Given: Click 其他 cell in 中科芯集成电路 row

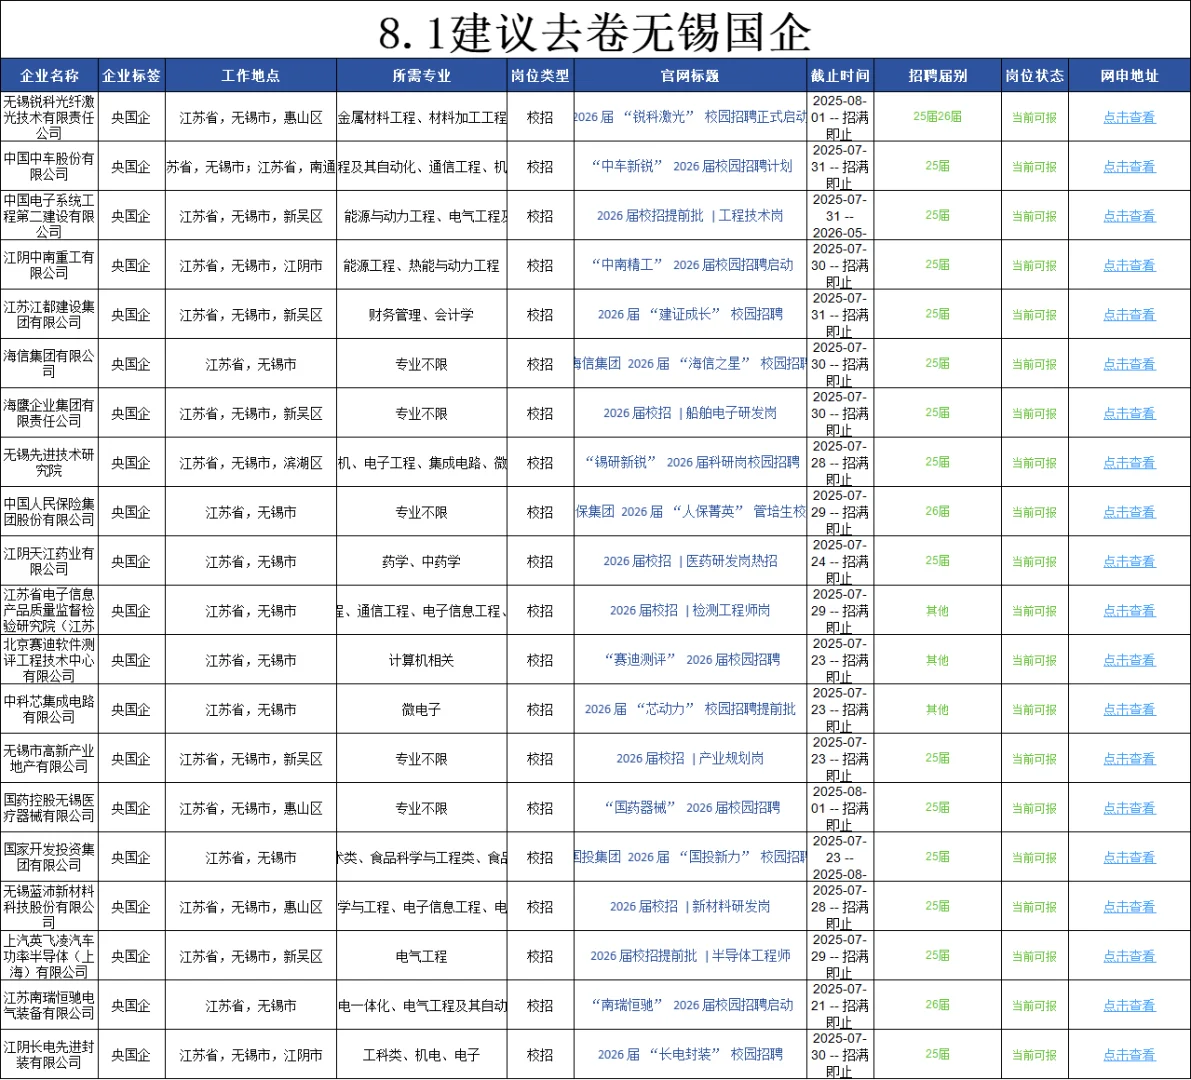Looking at the screenshot, I should tap(937, 709).
